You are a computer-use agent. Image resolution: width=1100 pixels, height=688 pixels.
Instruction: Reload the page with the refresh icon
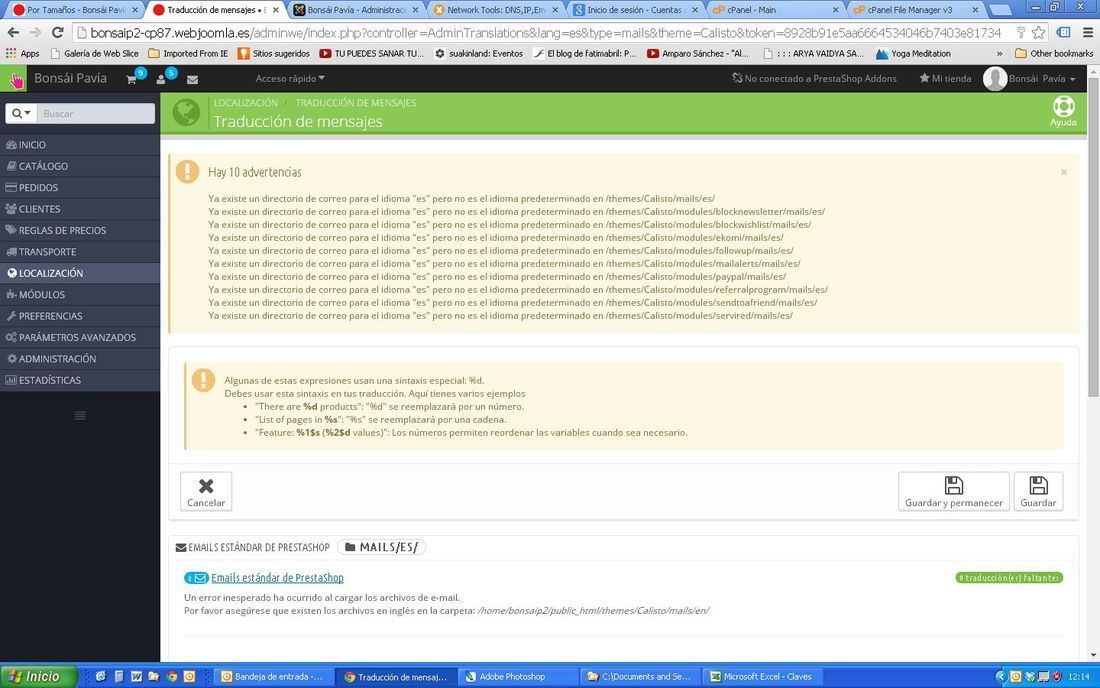[x=58, y=33]
